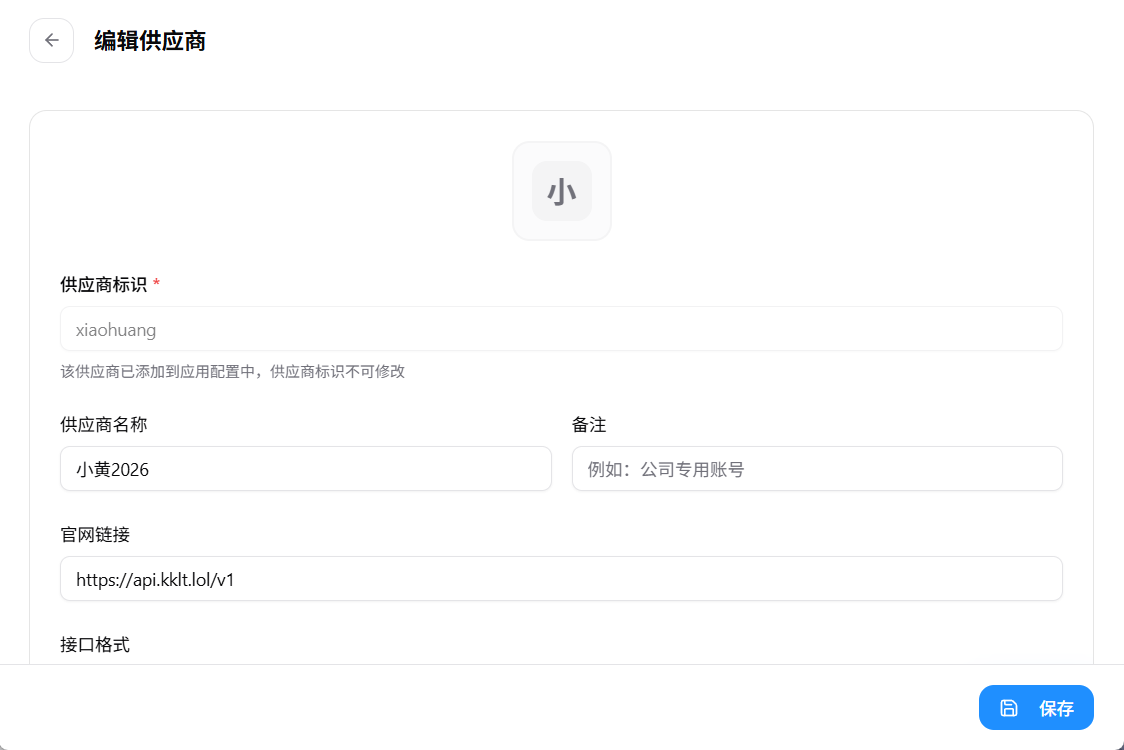Viewport: 1124px width, 750px height.
Task: Click the 小 supplier avatar icon
Action: pos(562,191)
